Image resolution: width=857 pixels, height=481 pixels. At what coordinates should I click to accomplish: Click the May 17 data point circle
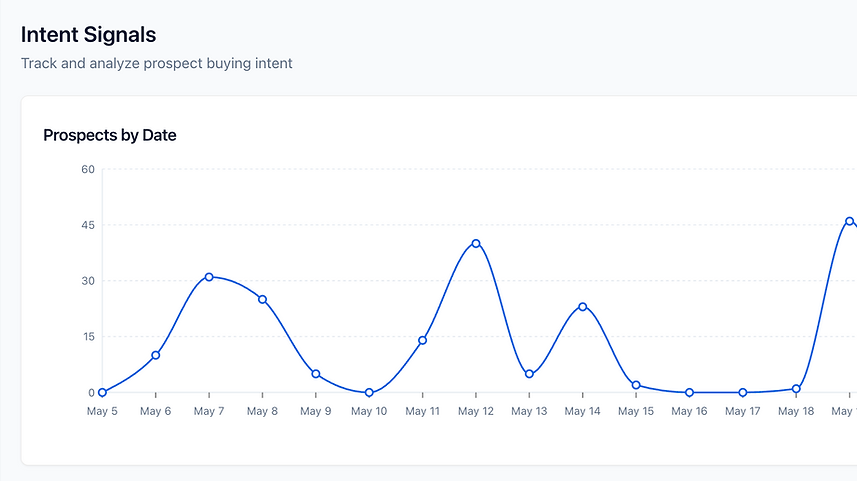pyautogui.click(x=743, y=392)
